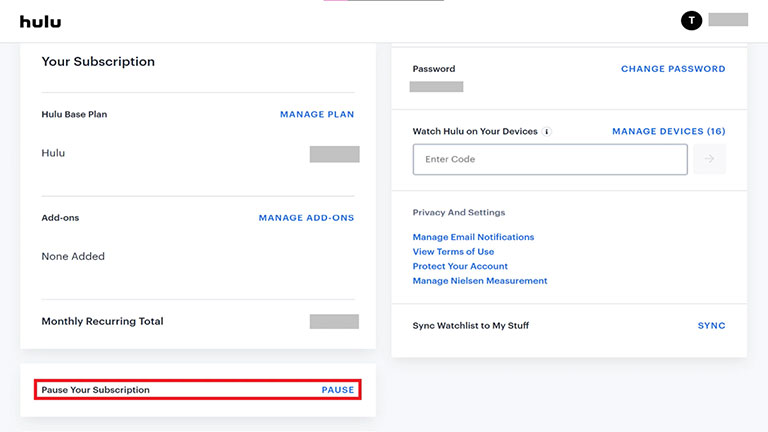This screenshot has height=432, width=768.
Task: Click the Hulu logo
Action: 40,22
